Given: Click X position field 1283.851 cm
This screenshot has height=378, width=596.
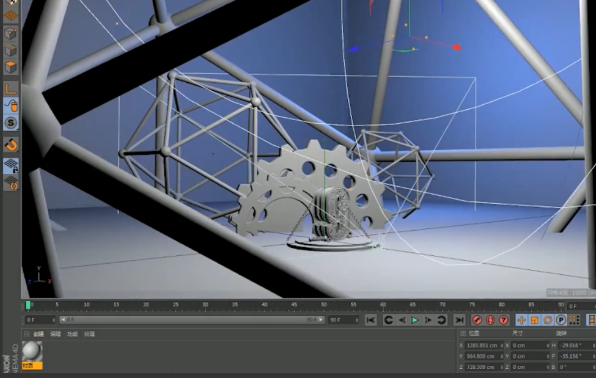Looking at the screenshot, I should tap(484, 345).
